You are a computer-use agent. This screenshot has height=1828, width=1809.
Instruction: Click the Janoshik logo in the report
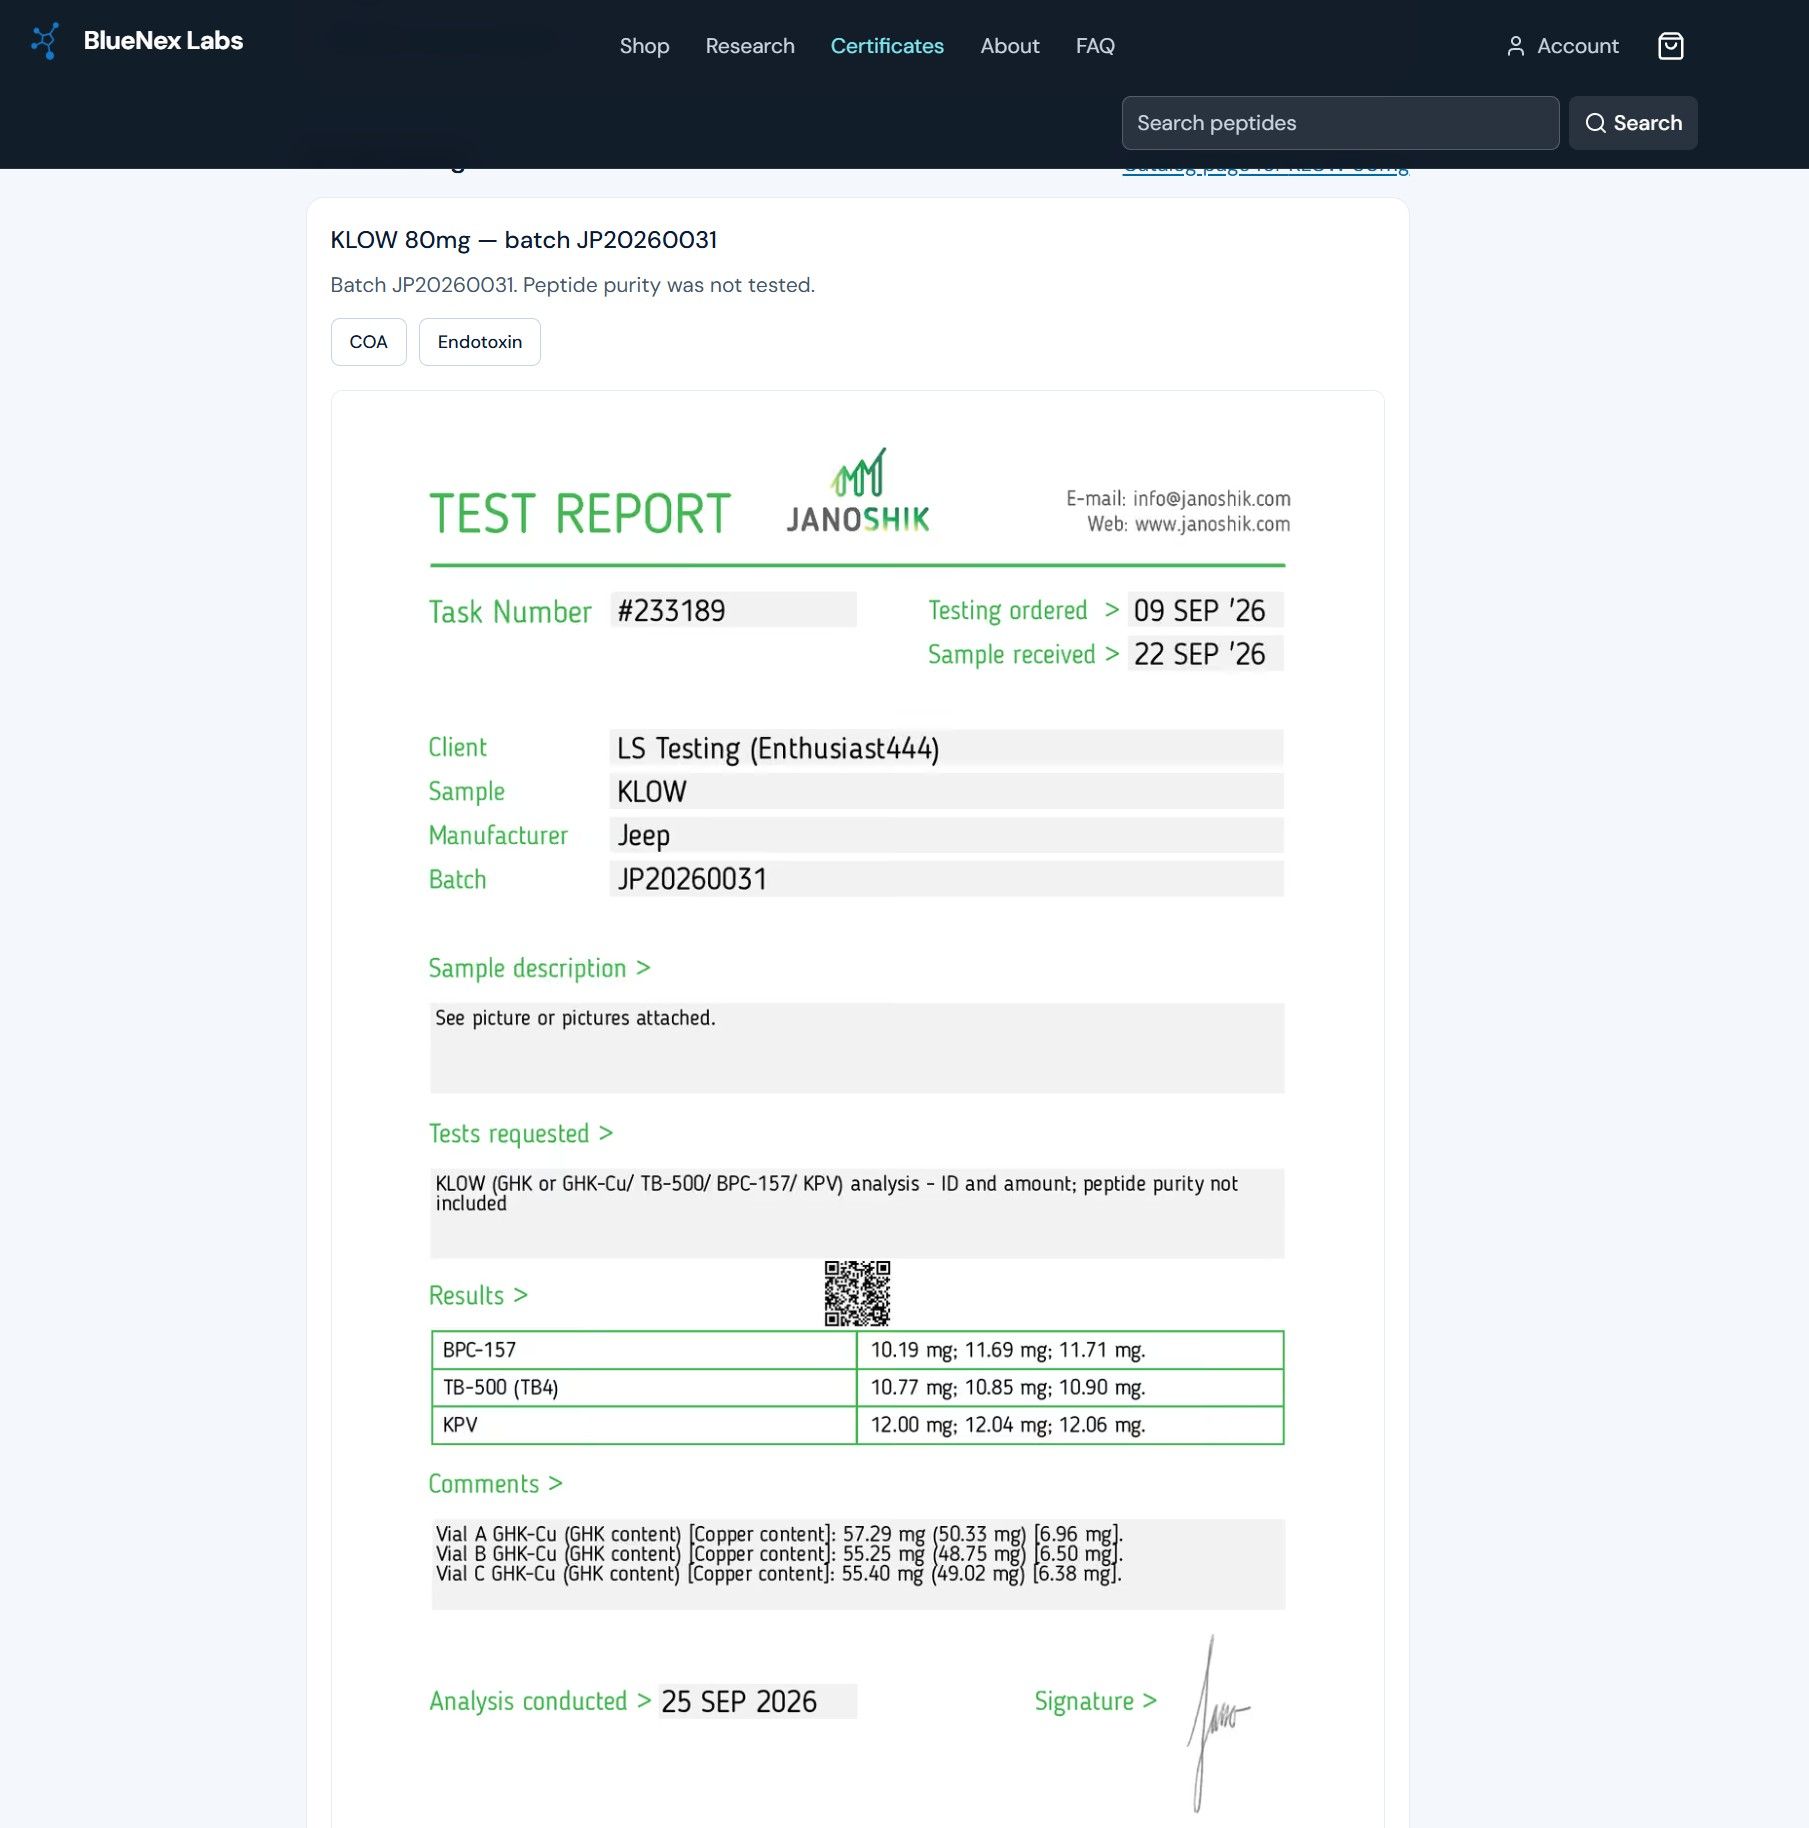tap(858, 491)
